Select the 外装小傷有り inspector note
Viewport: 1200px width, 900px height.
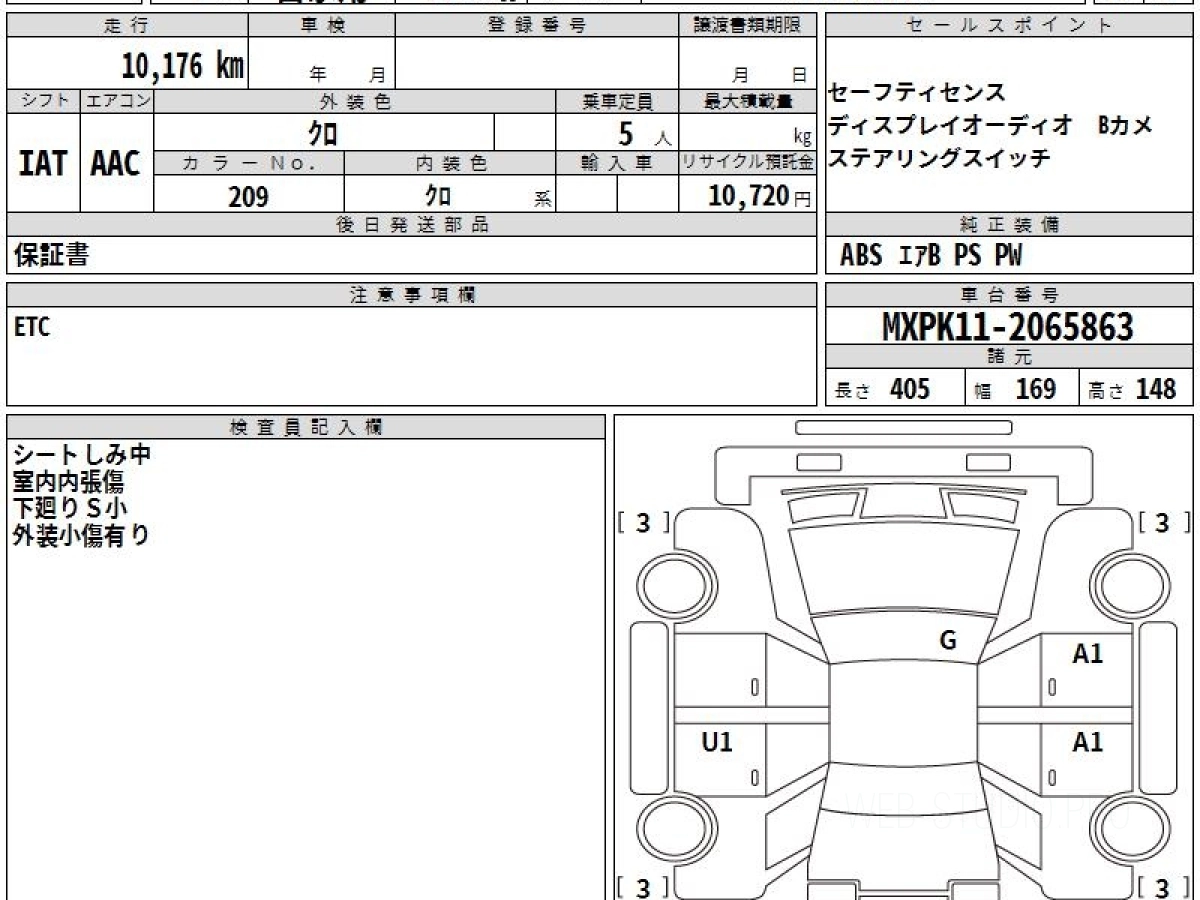pyautogui.click(x=81, y=535)
